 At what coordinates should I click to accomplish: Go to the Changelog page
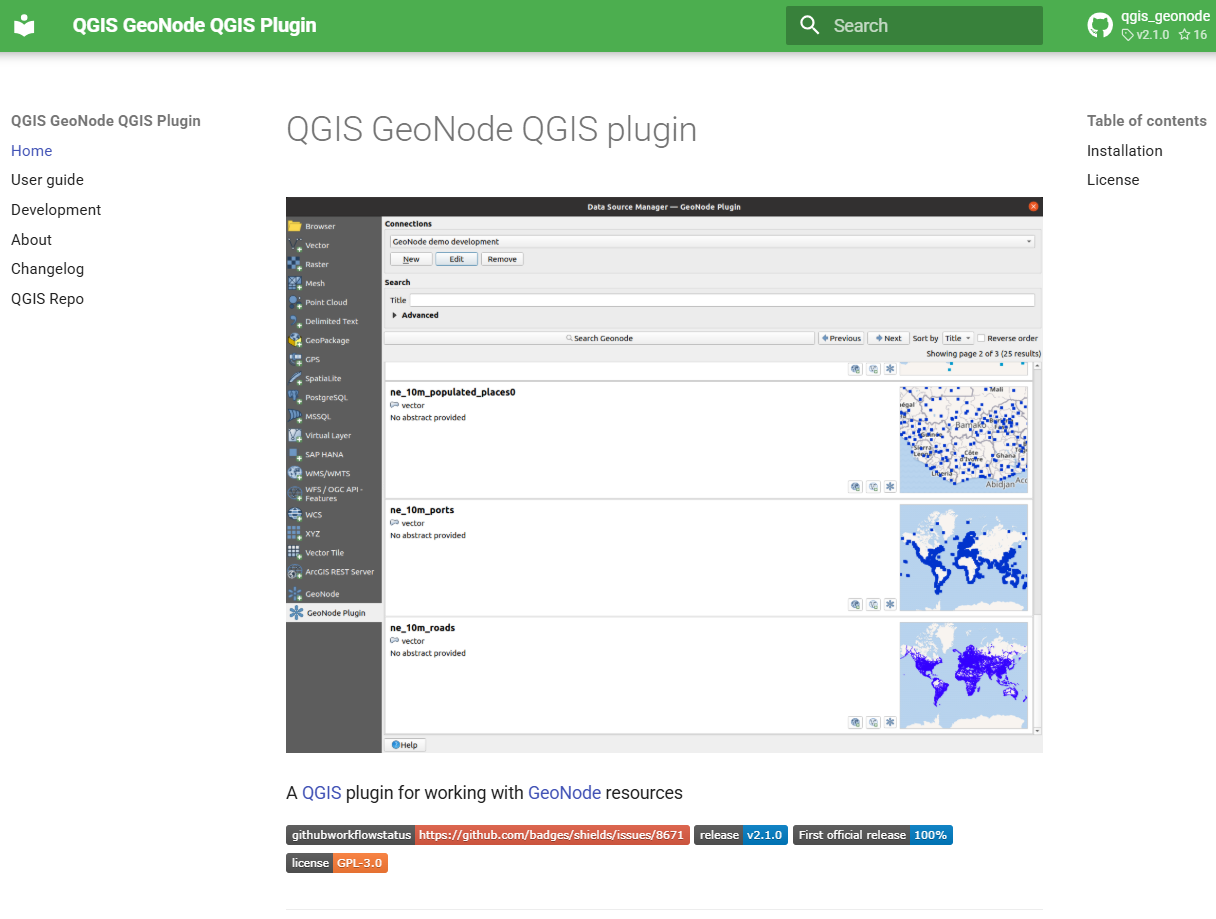(47, 269)
